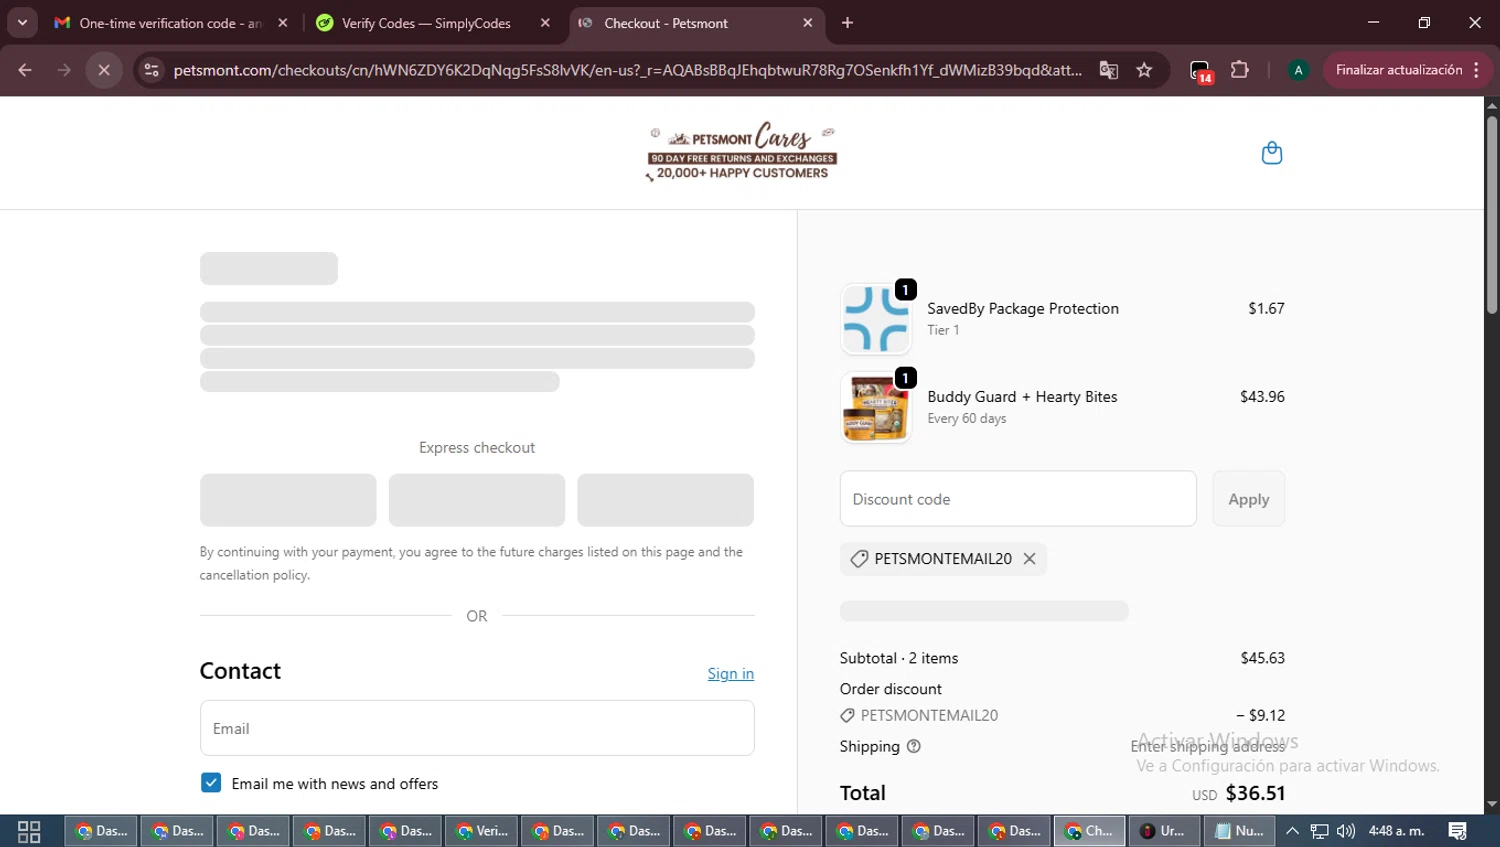Click the Petsmont Cares logo
The width and height of the screenshot is (1500, 847).
point(742,151)
